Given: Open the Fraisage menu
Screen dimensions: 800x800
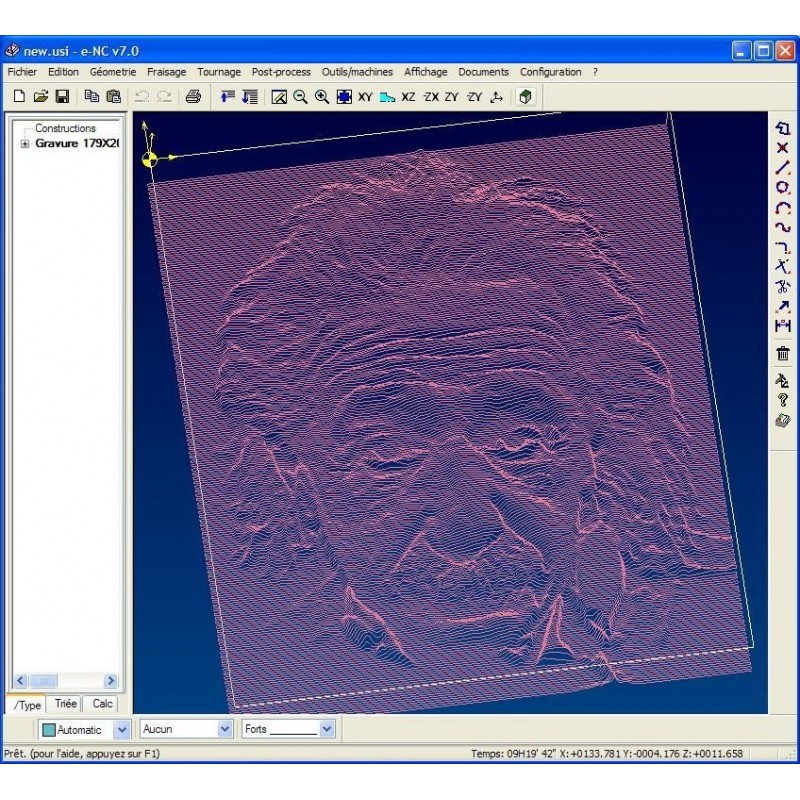Looking at the screenshot, I should pos(166,72).
